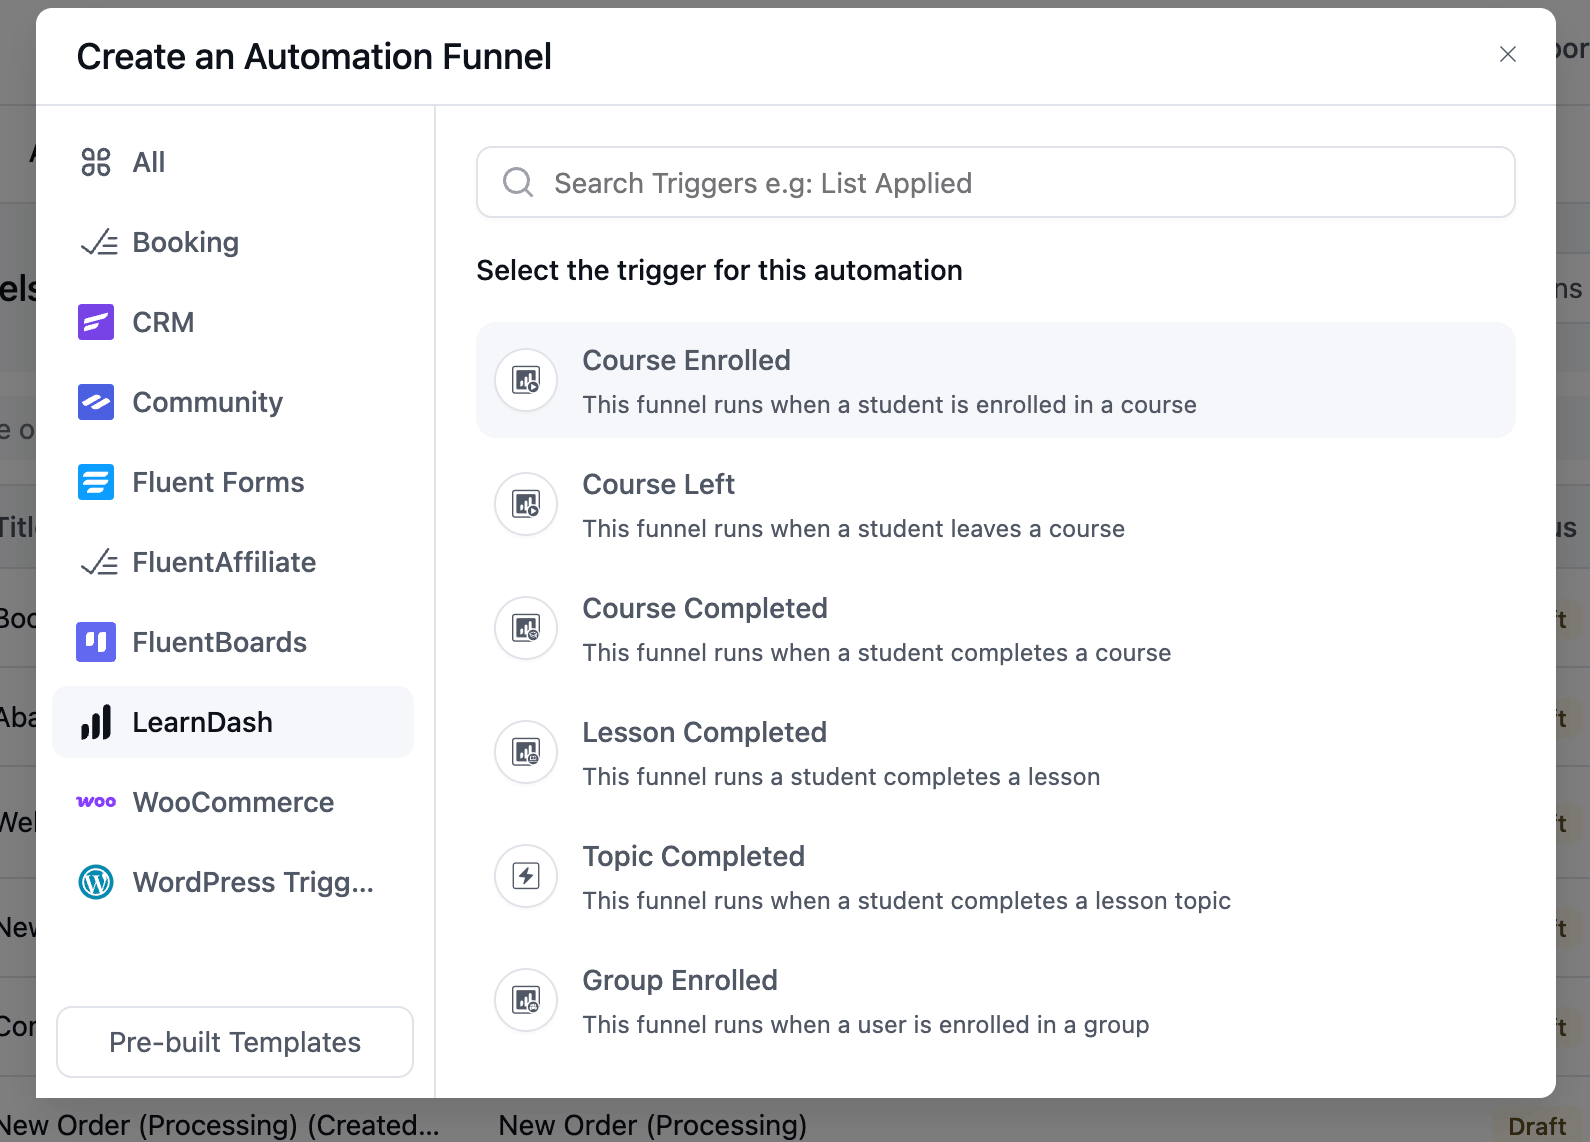
Task: Open 'New Order (Processing) (Created...' funnel behind dialog
Action: click(x=220, y=1125)
